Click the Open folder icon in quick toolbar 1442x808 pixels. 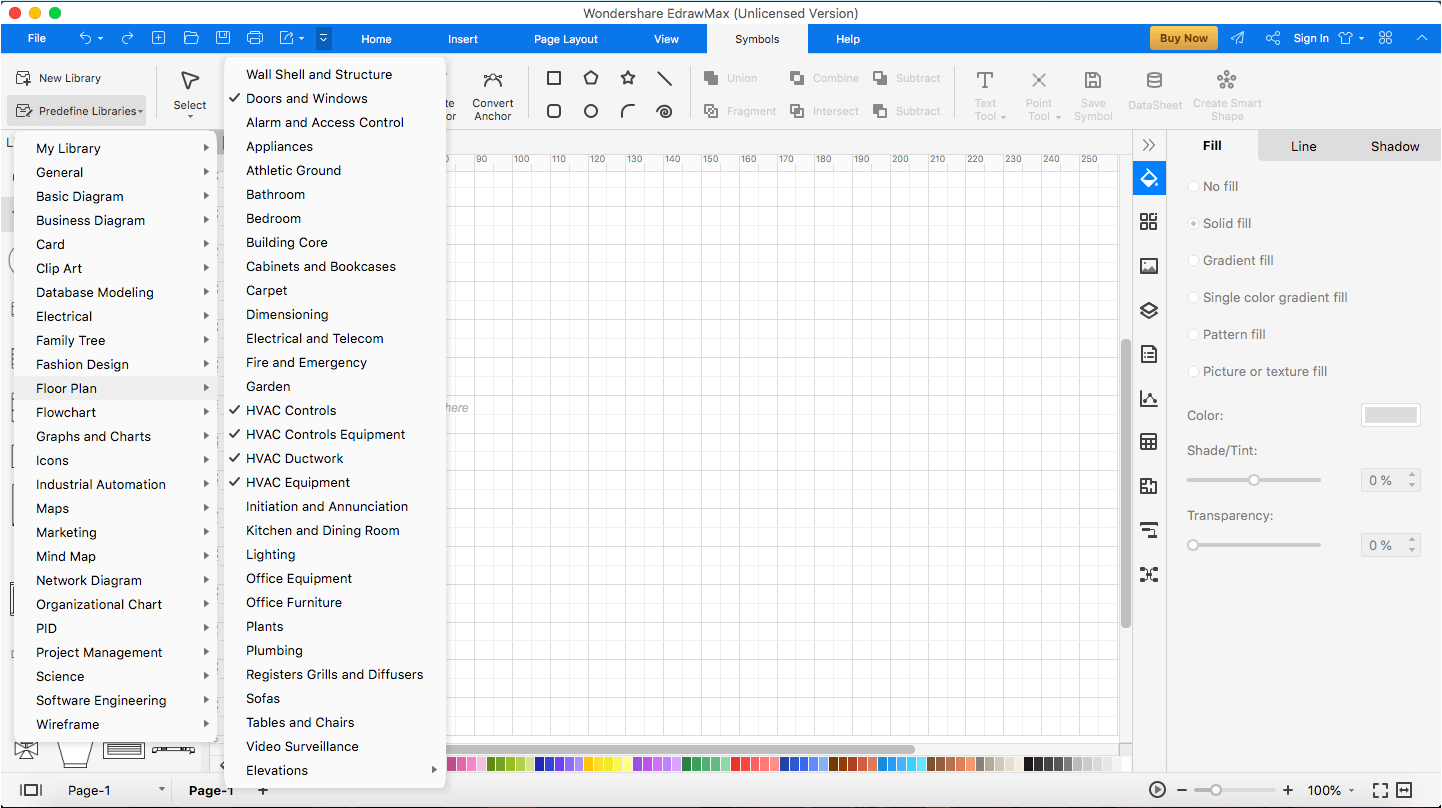pyautogui.click(x=191, y=38)
